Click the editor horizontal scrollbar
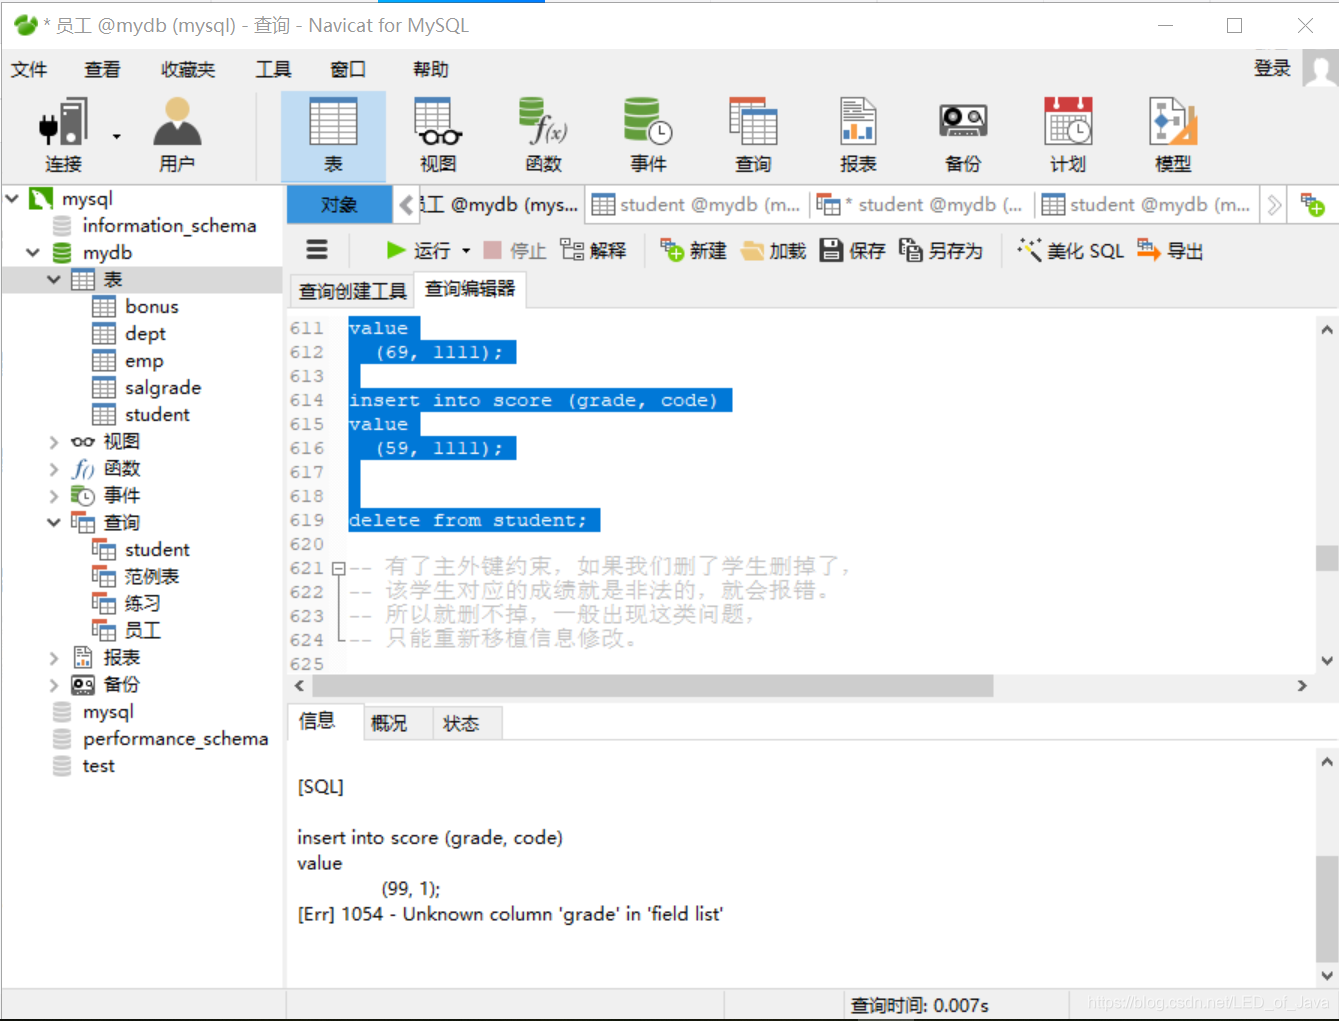Viewport: 1339px width, 1021px height. click(652, 686)
